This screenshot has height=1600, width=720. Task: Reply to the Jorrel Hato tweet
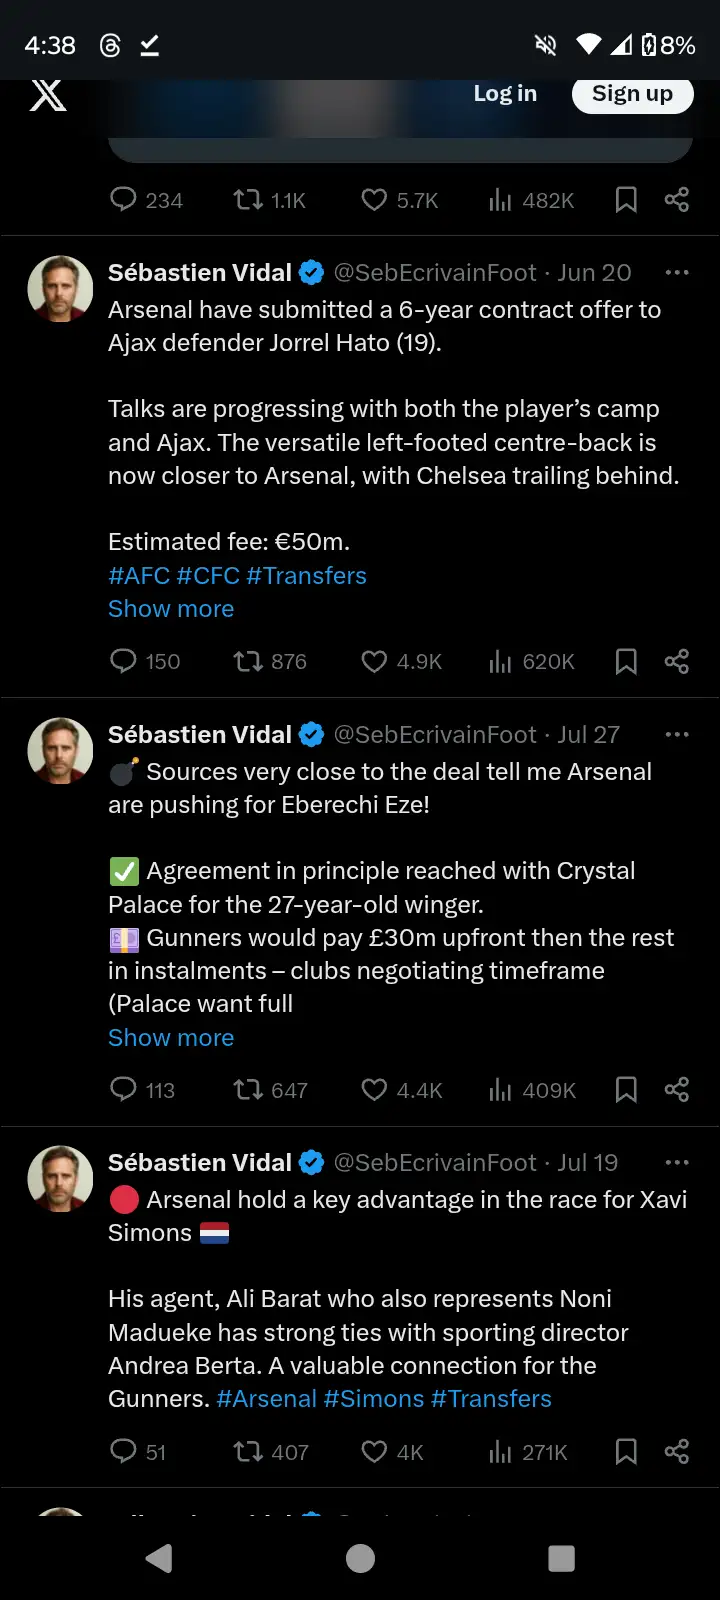pyautogui.click(x=124, y=661)
